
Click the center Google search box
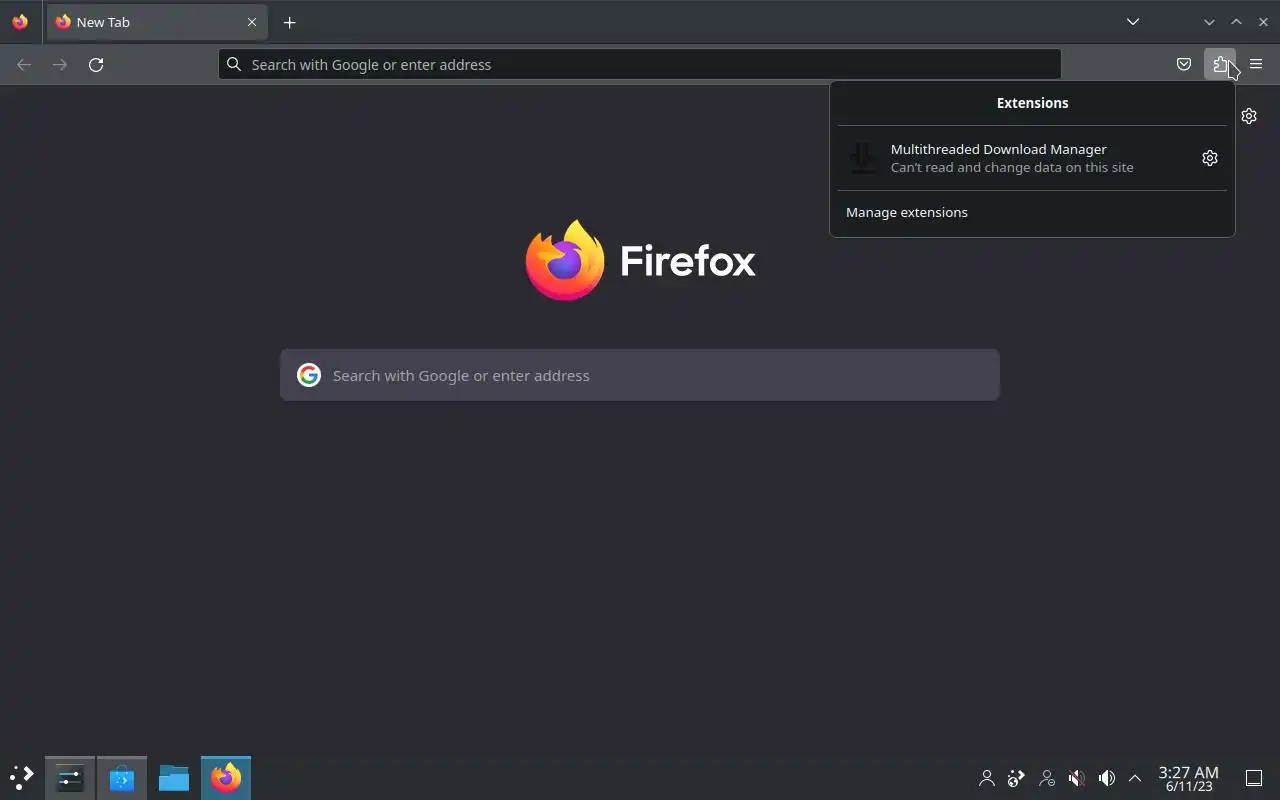click(640, 375)
